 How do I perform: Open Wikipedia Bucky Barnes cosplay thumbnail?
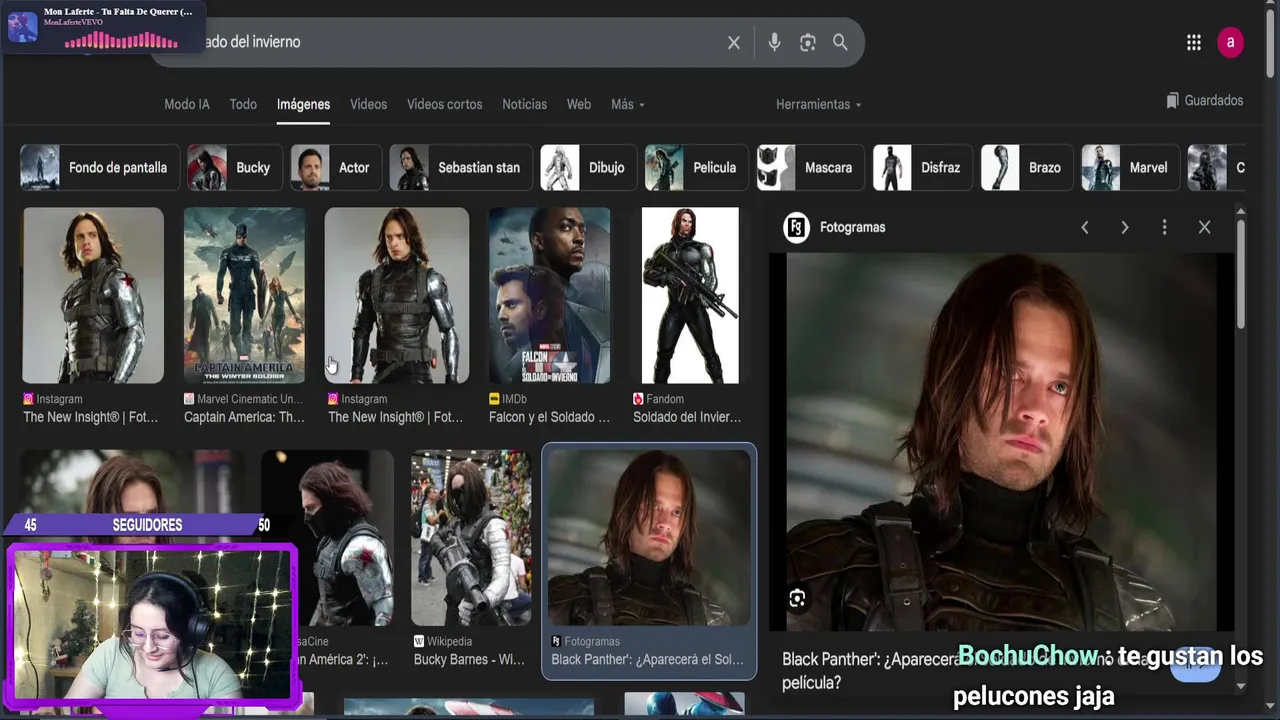point(471,538)
